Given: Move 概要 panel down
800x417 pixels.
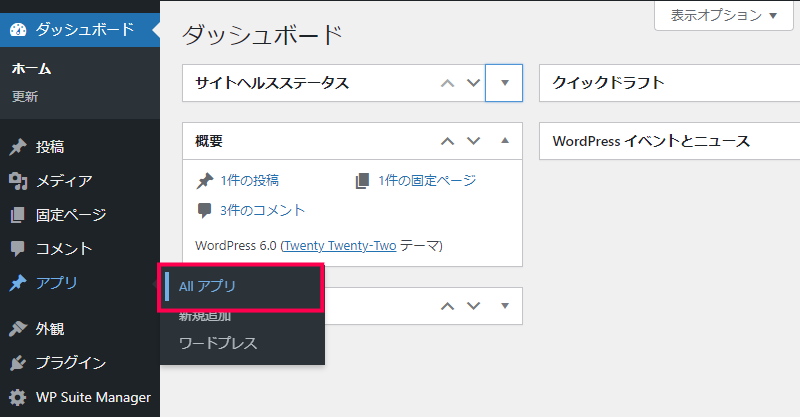Looking at the screenshot, I should coord(473,141).
